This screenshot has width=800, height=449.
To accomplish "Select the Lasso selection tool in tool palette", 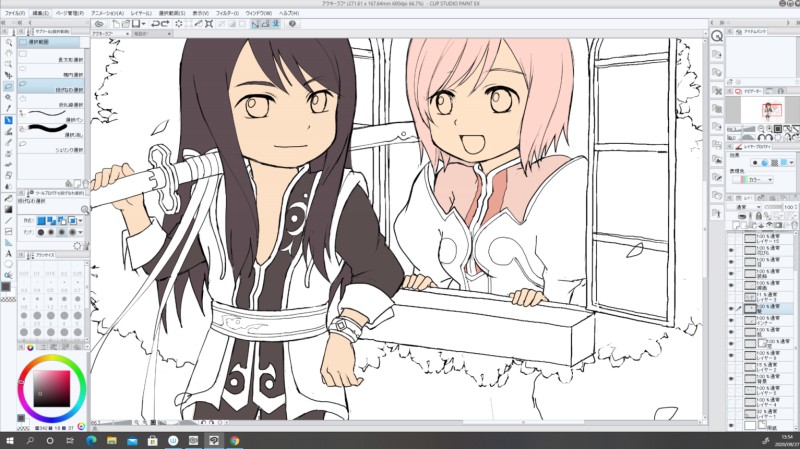I will click(8, 86).
